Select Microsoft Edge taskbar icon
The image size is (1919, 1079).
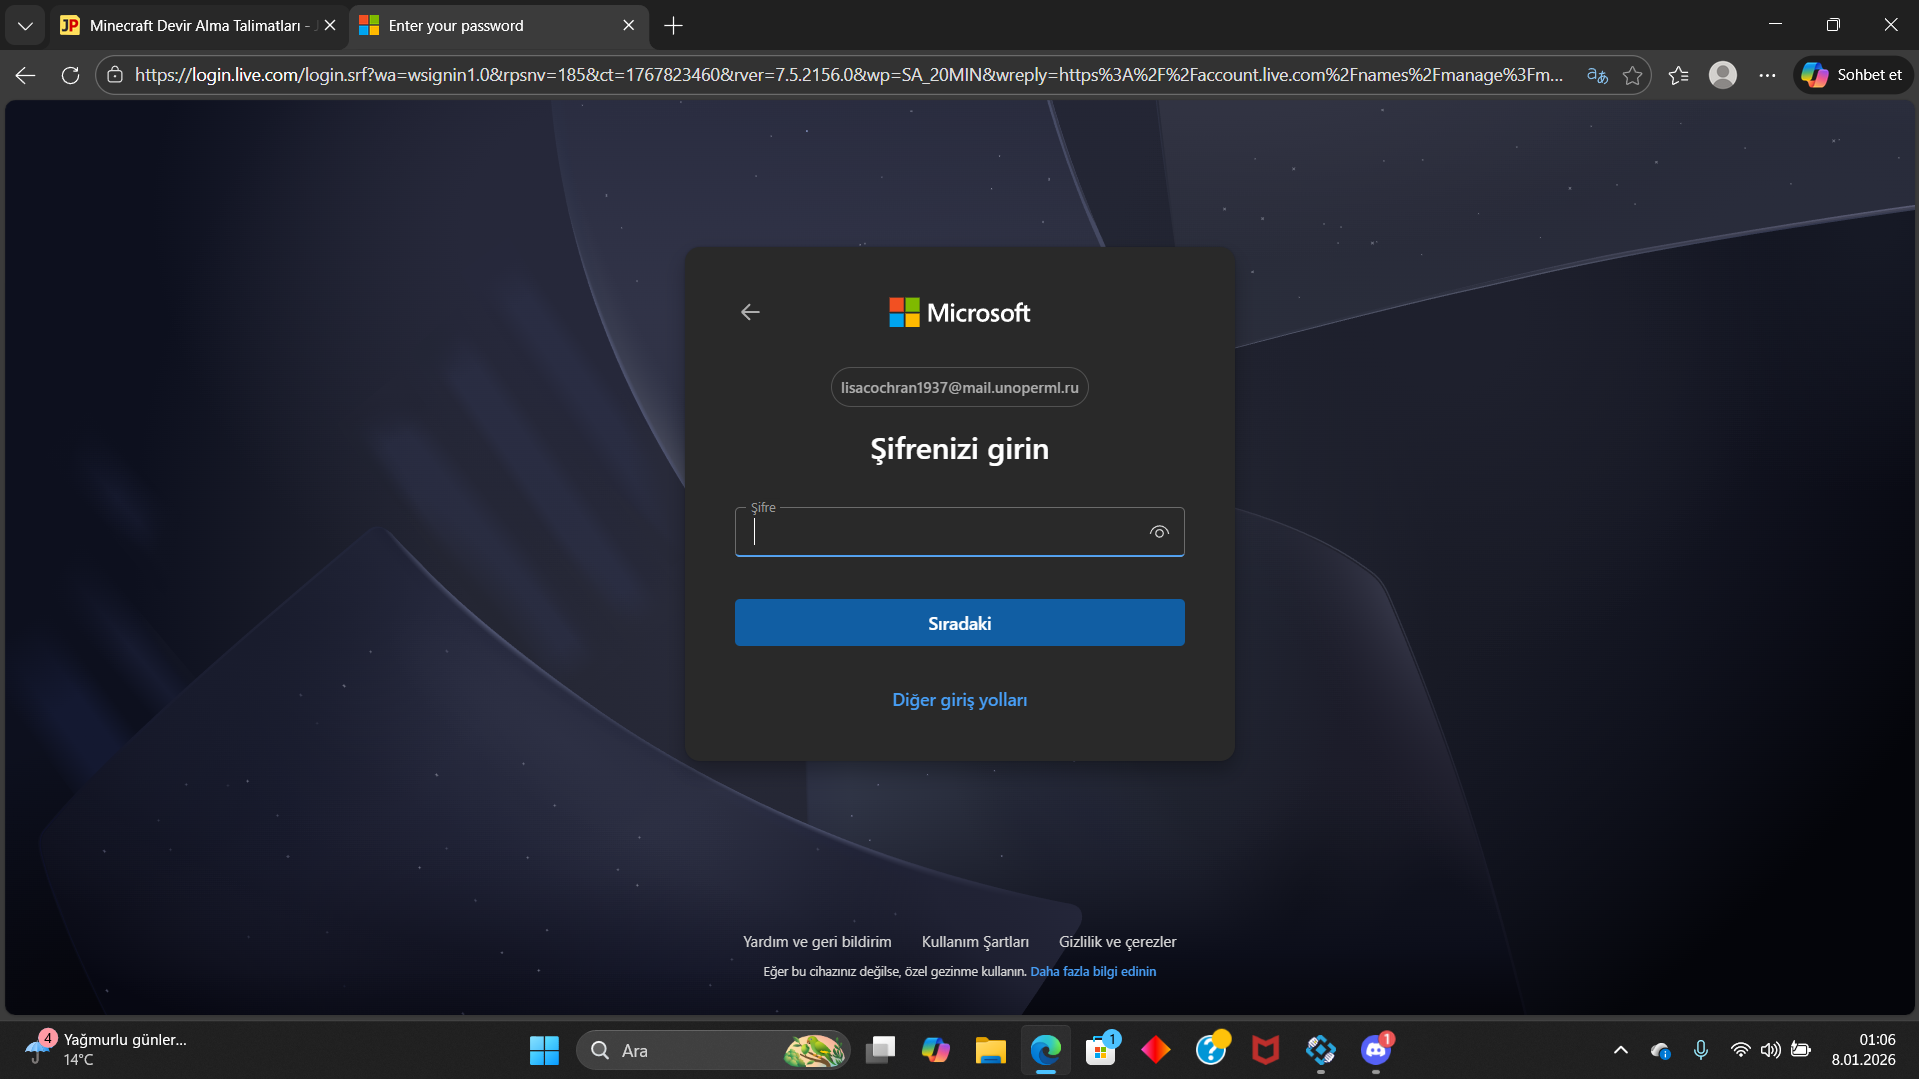pos(1046,1050)
